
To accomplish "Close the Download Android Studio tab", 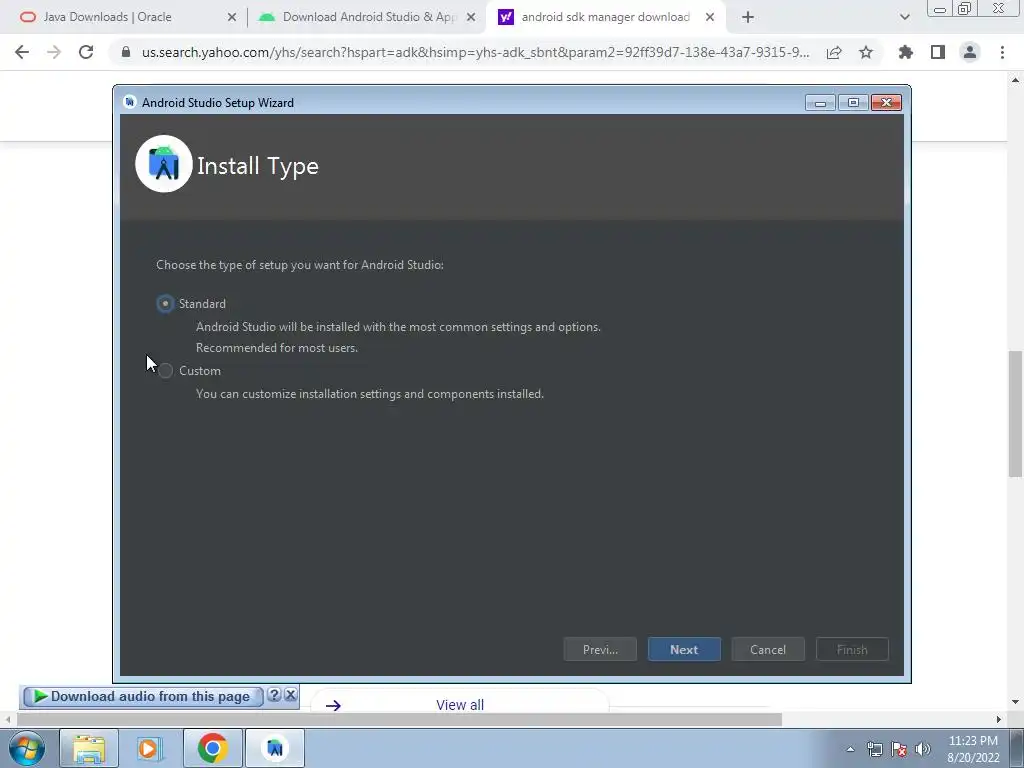I will [x=471, y=18].
